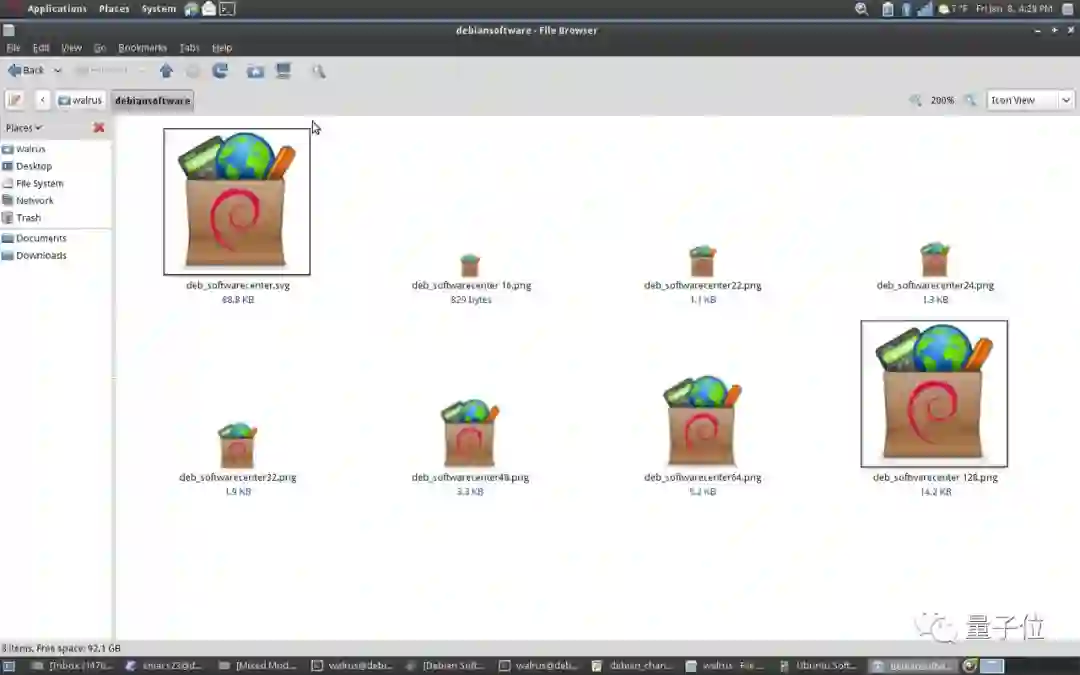
Task: Reload the current folder
Action: click(x=220, y=71)
